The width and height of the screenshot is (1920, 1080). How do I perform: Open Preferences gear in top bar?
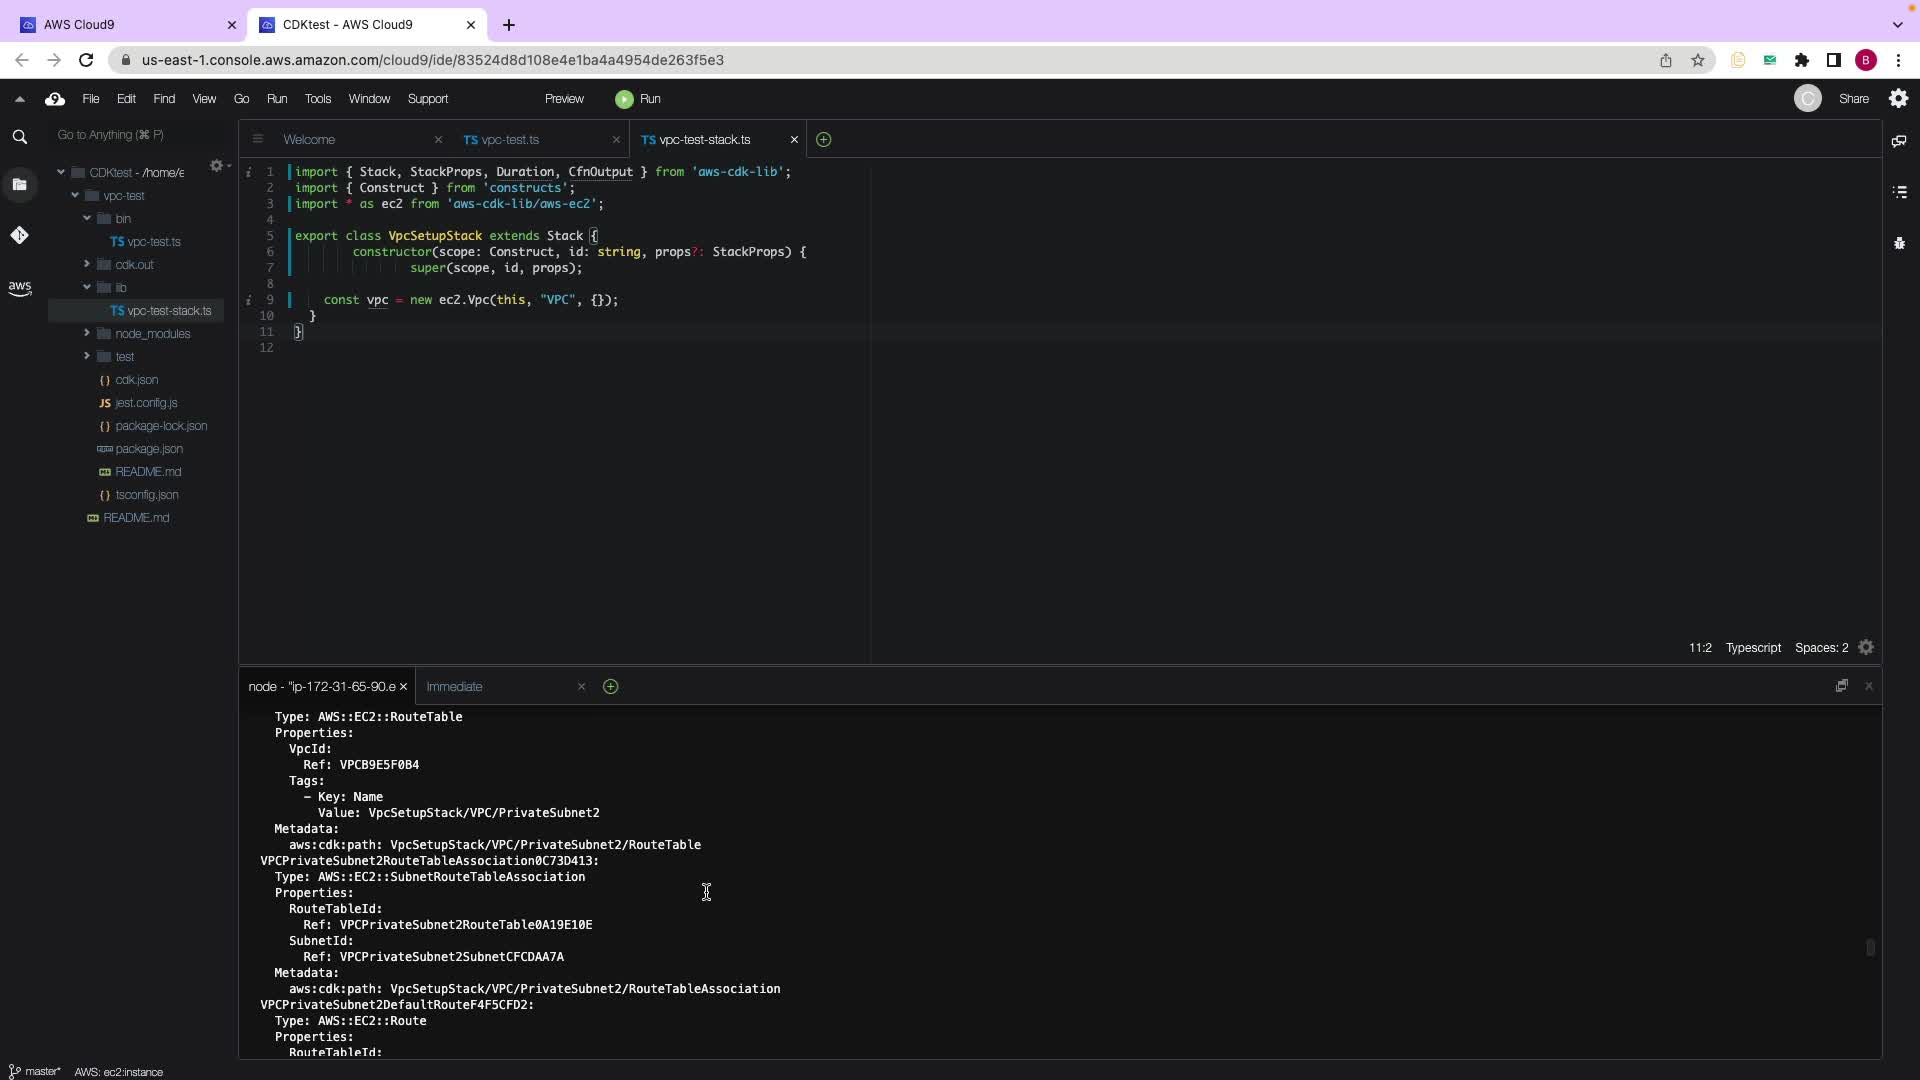(x=1898, y=98)
